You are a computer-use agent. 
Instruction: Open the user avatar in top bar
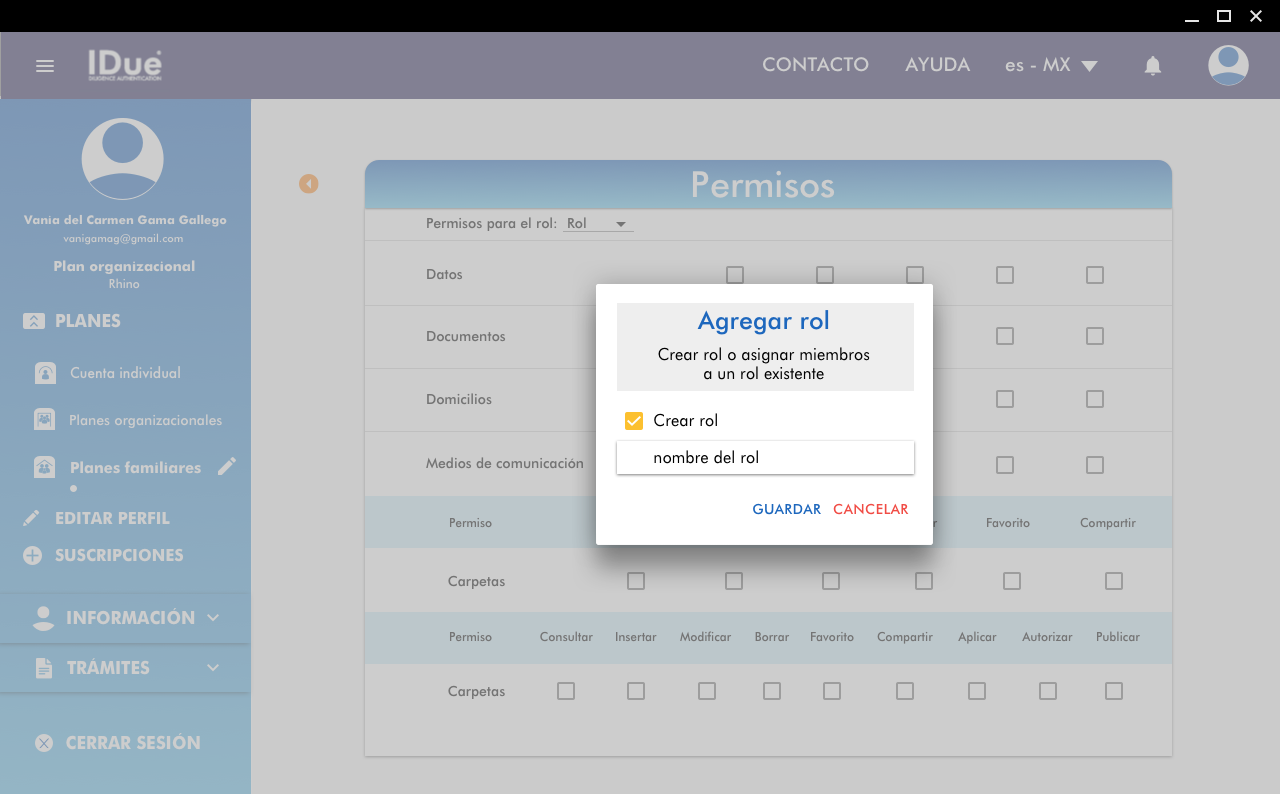(1228, 65)
